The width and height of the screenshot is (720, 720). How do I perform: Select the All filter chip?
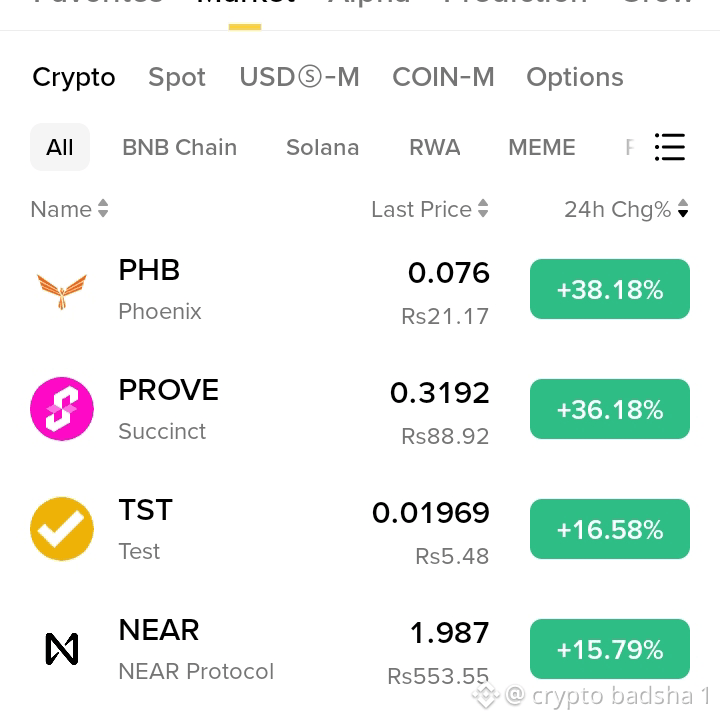pyautogui.click(x=60, y=147)
